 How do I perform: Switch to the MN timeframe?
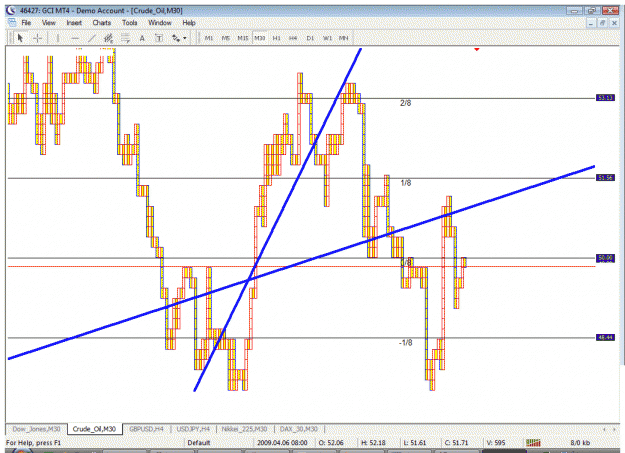(344, 38)
